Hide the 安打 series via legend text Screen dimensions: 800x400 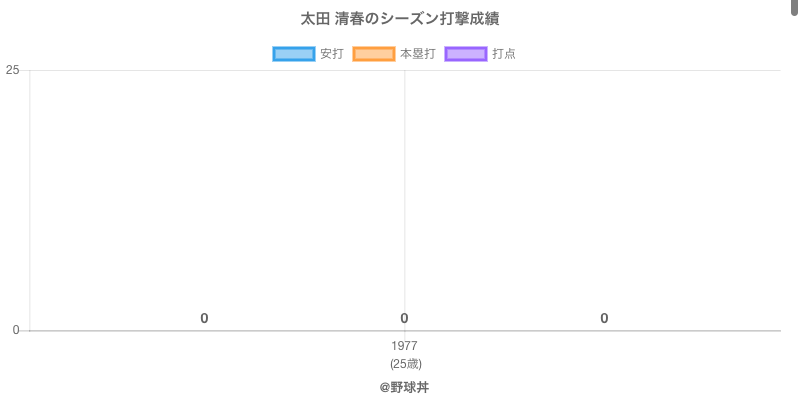tap(331, 54)
